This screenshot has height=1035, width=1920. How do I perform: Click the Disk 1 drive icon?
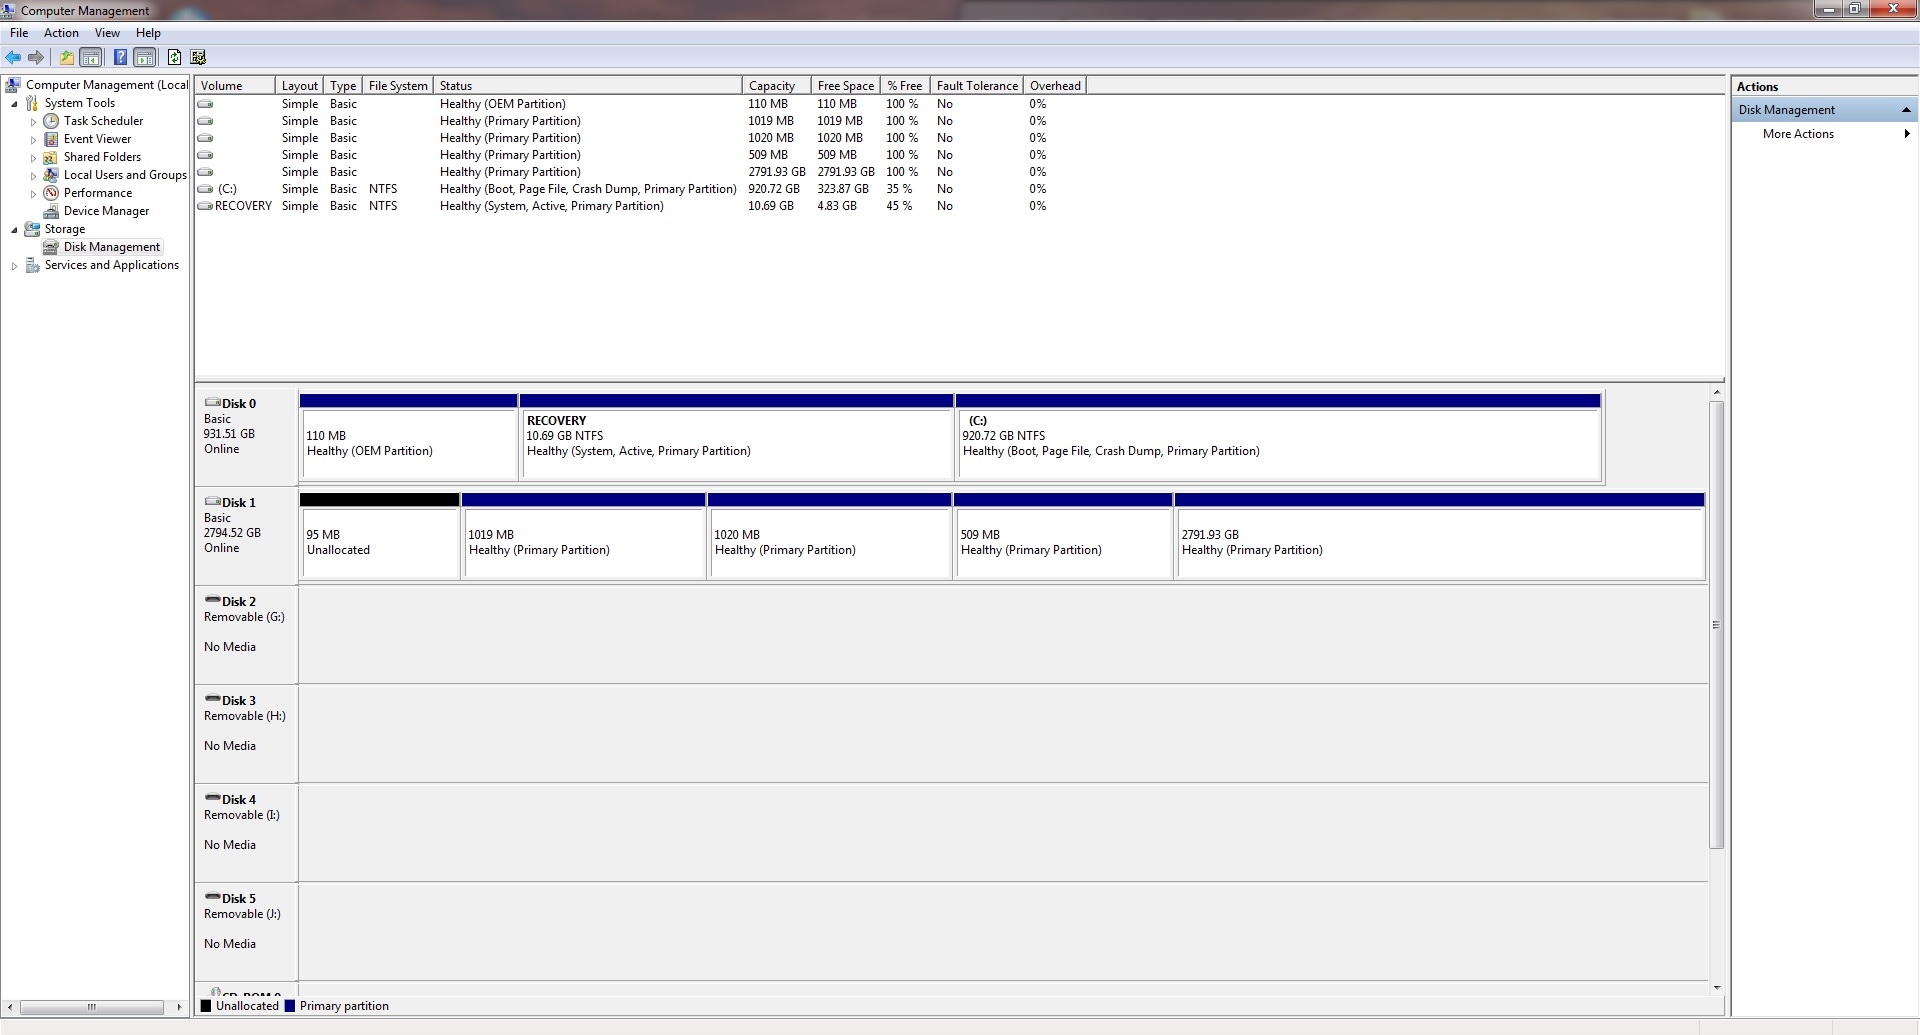[x=212, y=502]
